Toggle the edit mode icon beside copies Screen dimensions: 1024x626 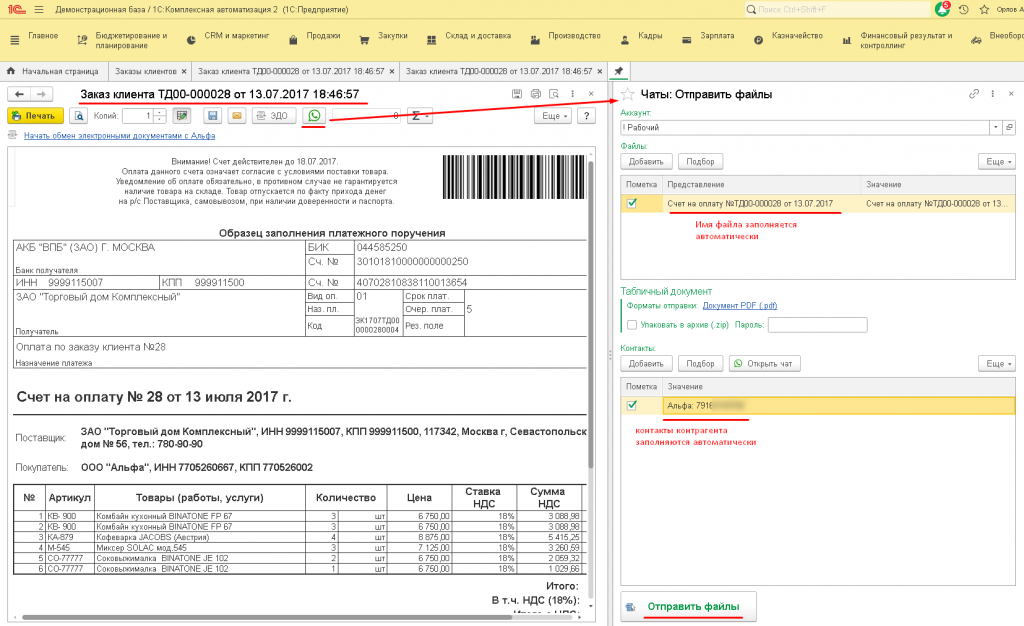(182, 116)
